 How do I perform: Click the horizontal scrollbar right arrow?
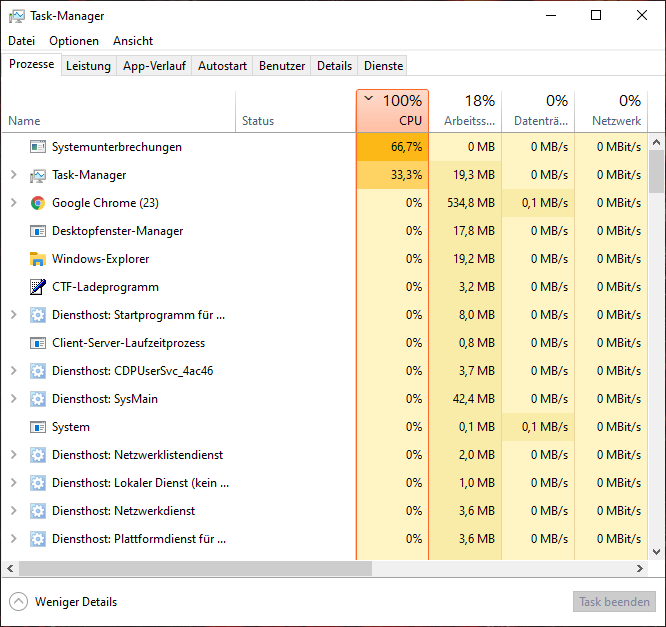[x=640, y=568]
